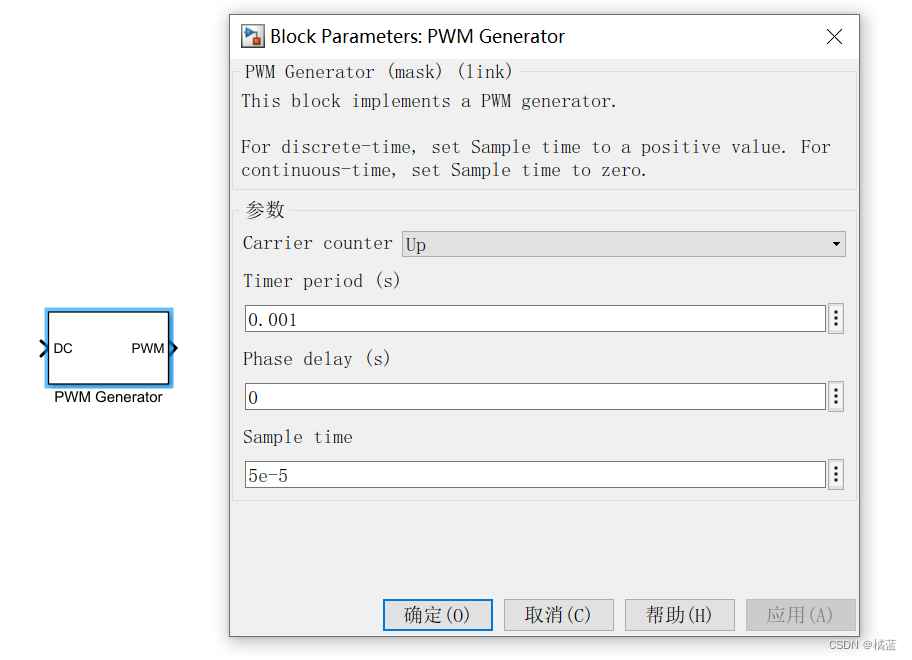This screenshot has width=912, height=660.
Task: Open help via 帮助(H) button
Action: click(x=679, y=615)
